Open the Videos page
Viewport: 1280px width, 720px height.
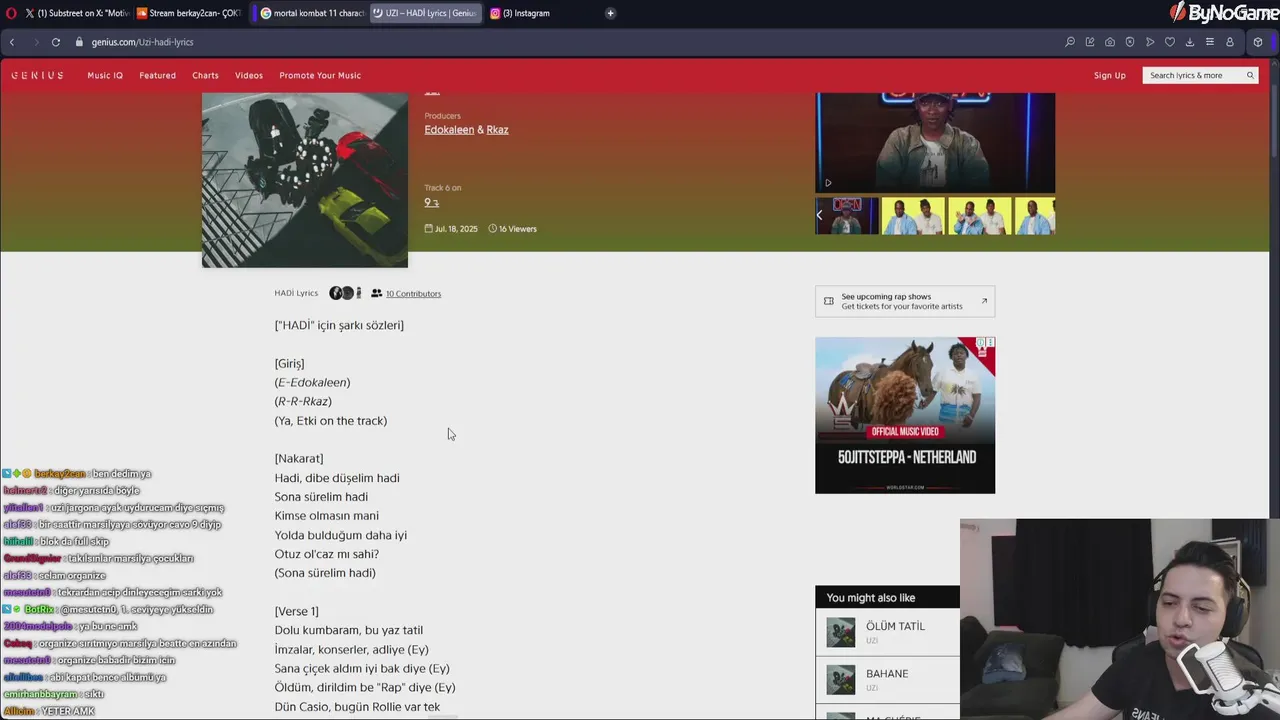(x=249, y=75)
